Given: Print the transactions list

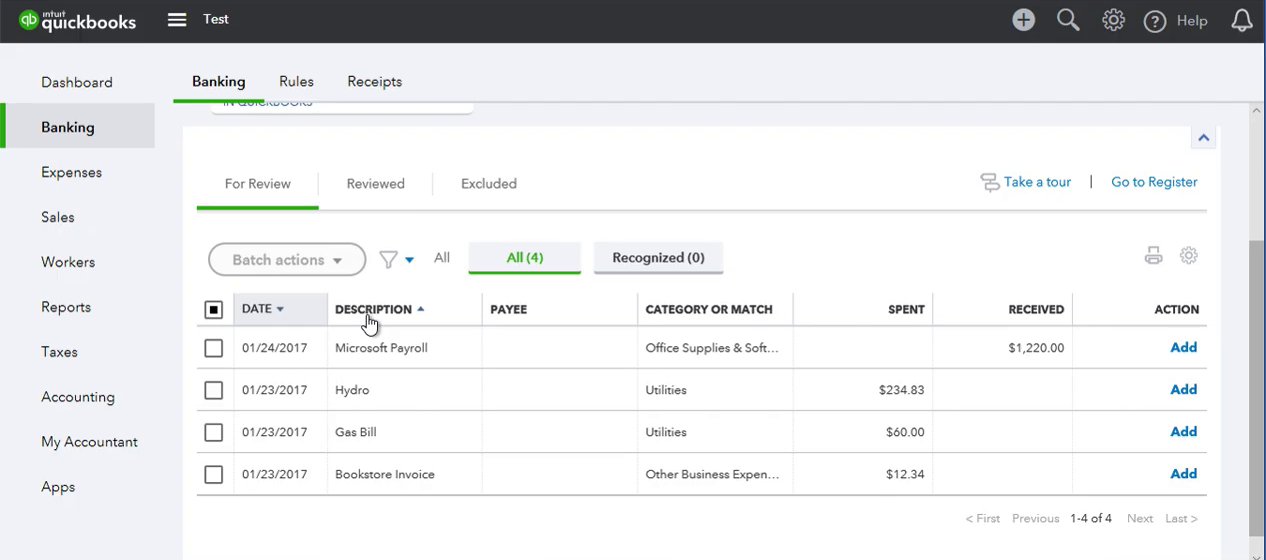Looking at the screenshot, I should 1153,256.
